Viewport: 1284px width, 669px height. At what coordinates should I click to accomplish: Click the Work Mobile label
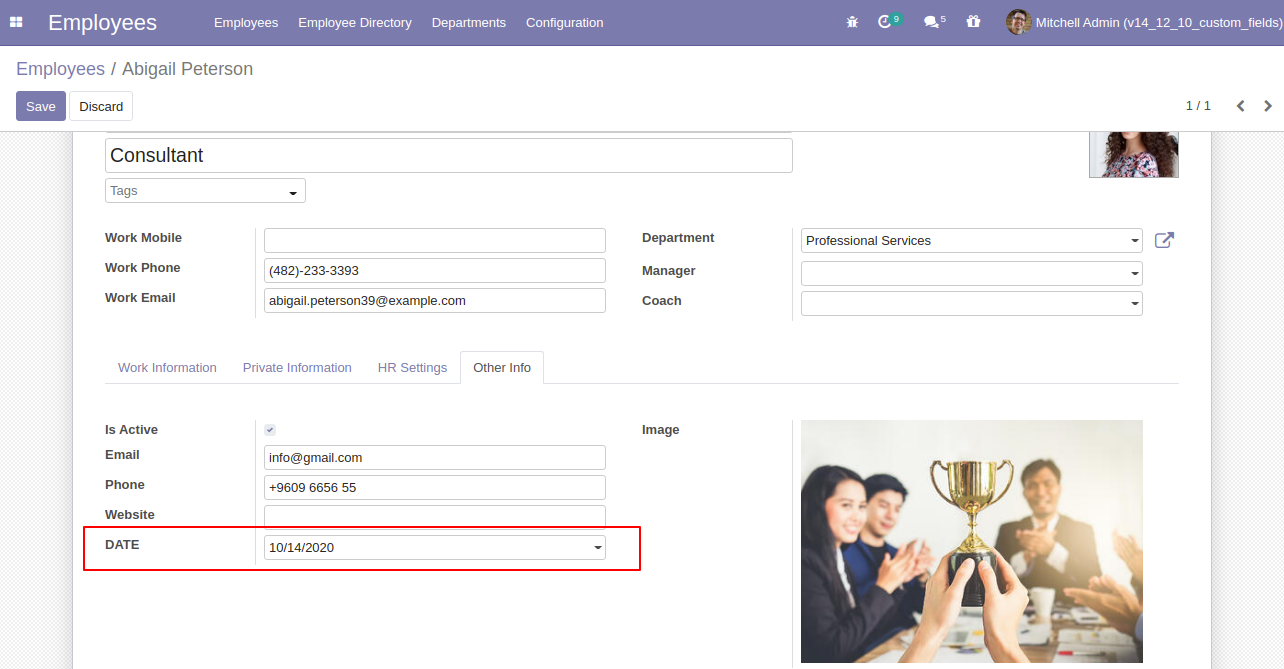[x=143, y=238]
